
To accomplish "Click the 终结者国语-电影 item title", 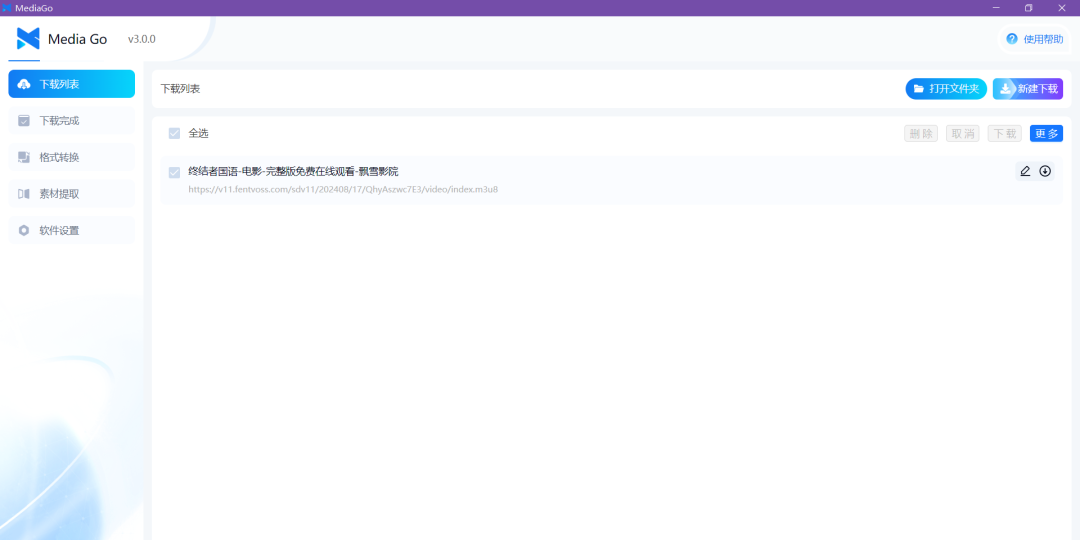I will pos(293,172).
